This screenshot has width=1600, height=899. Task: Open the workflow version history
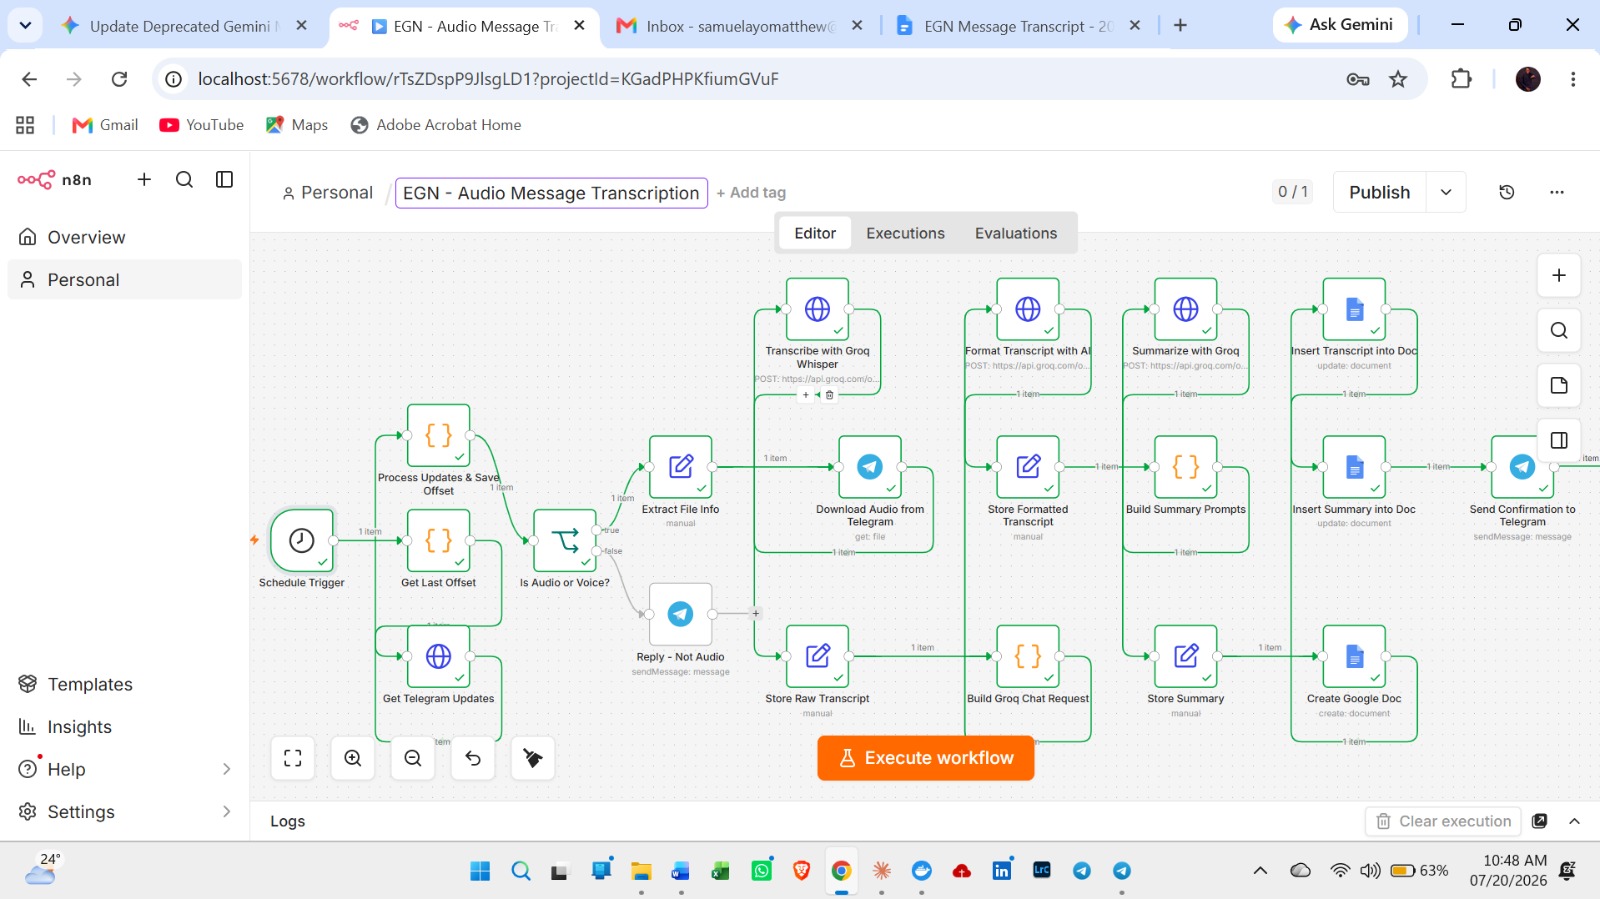click(x=1507, y=192)
